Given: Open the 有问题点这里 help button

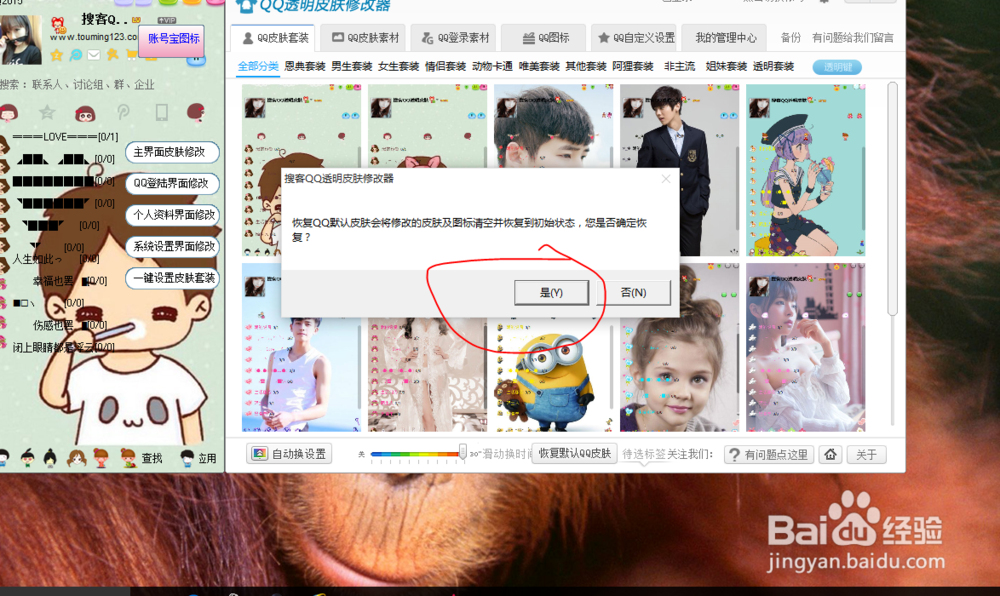Looking at the screenshot, I should pyautogui.click(x=768, y=454).
